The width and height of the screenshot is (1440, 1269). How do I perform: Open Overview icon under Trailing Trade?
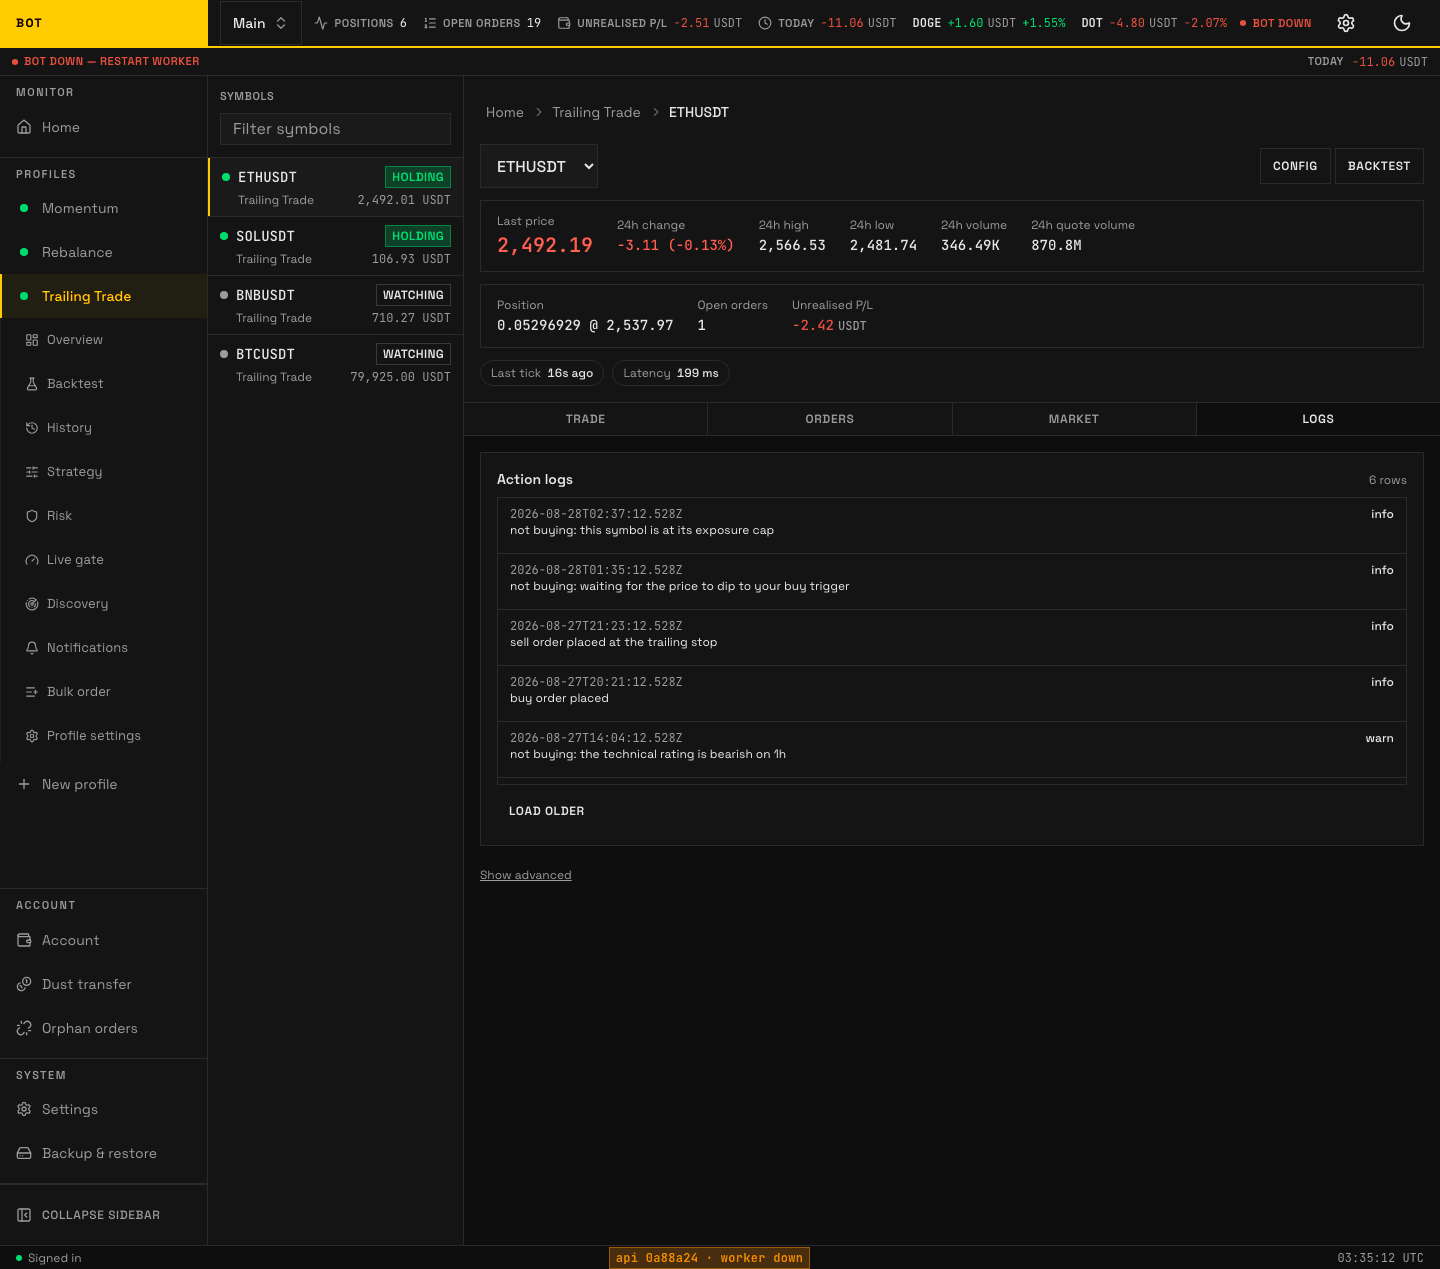32,340
